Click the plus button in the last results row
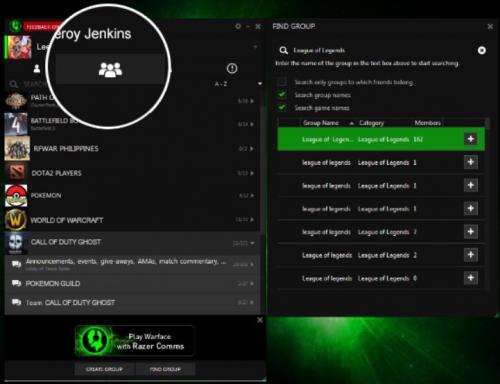Image resolution: width=500 pixels, height=384 pixels. click(471, 278)
